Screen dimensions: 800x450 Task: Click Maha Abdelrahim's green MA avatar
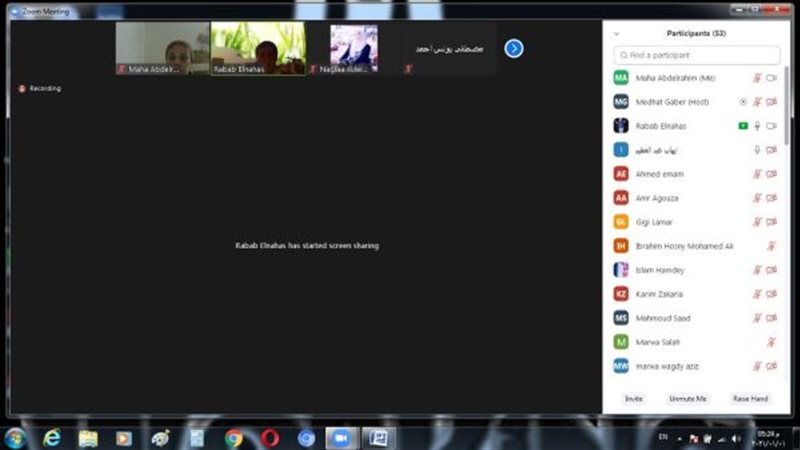pyautogui.click(x=621, y=78)
